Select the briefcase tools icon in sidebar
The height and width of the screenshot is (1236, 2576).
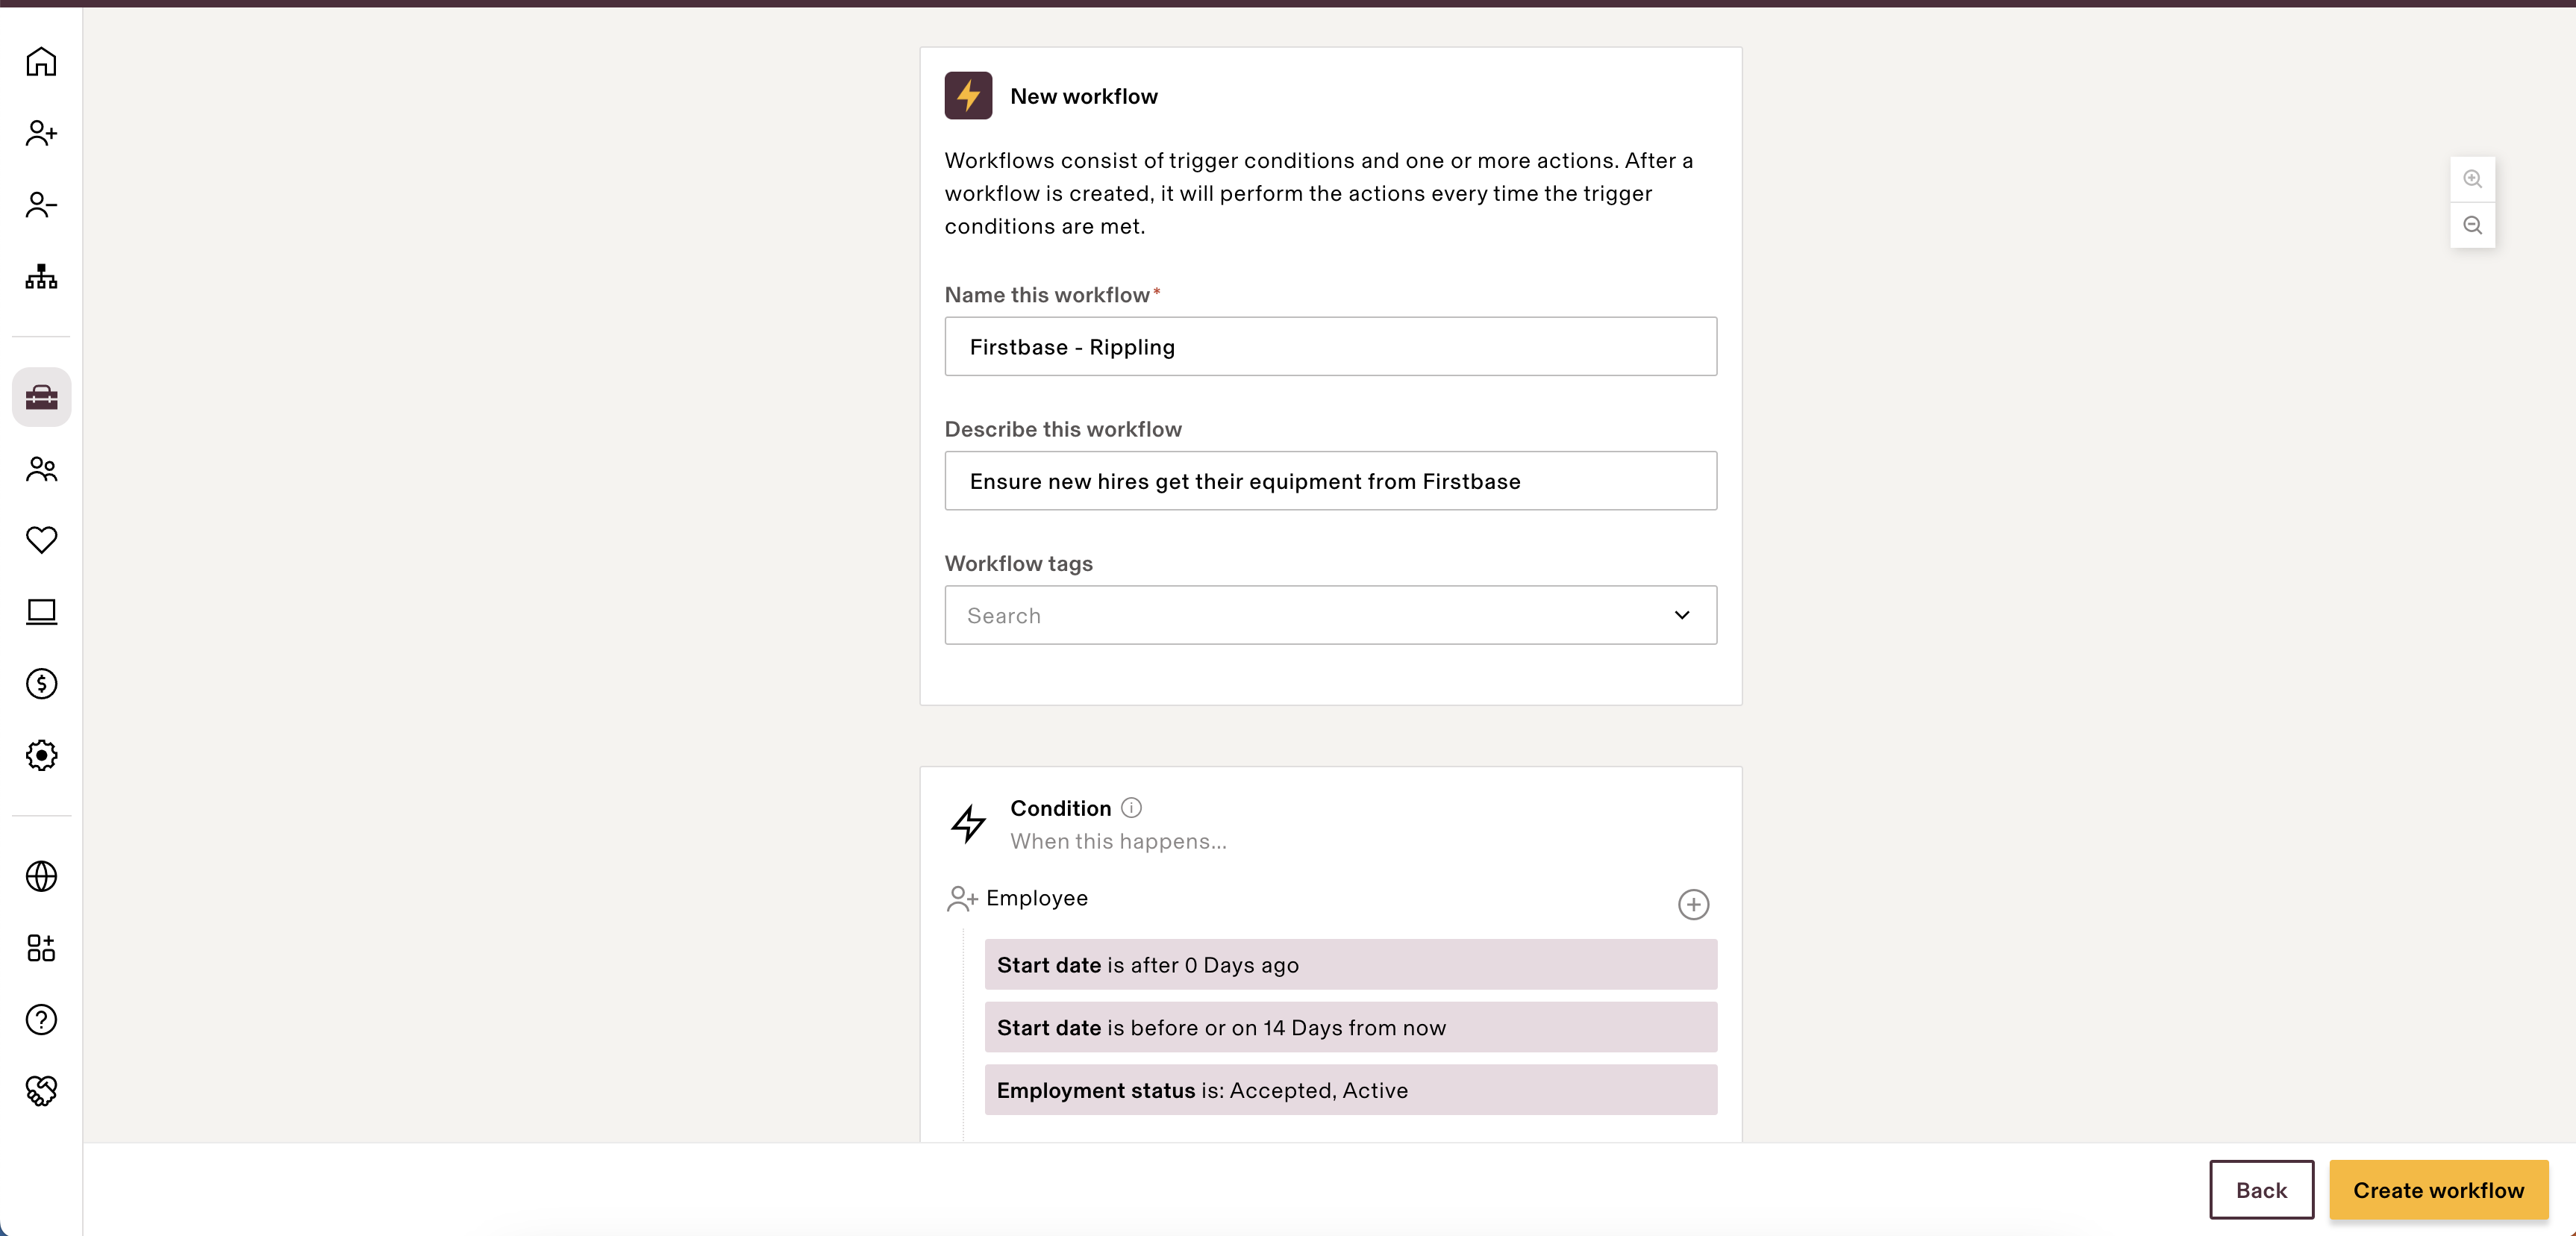click(41, 397)
